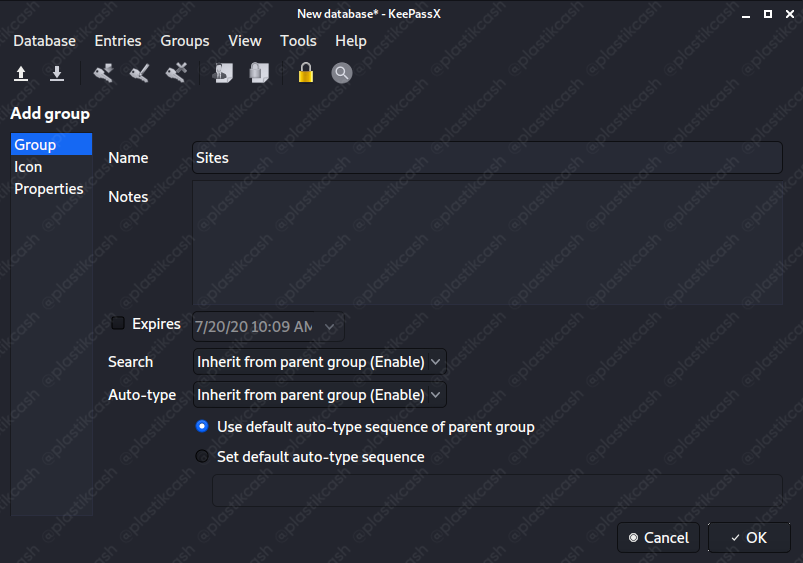Click the copy password toolbar icon
Viewport: 803px width, 563px height.
(259, 73)
